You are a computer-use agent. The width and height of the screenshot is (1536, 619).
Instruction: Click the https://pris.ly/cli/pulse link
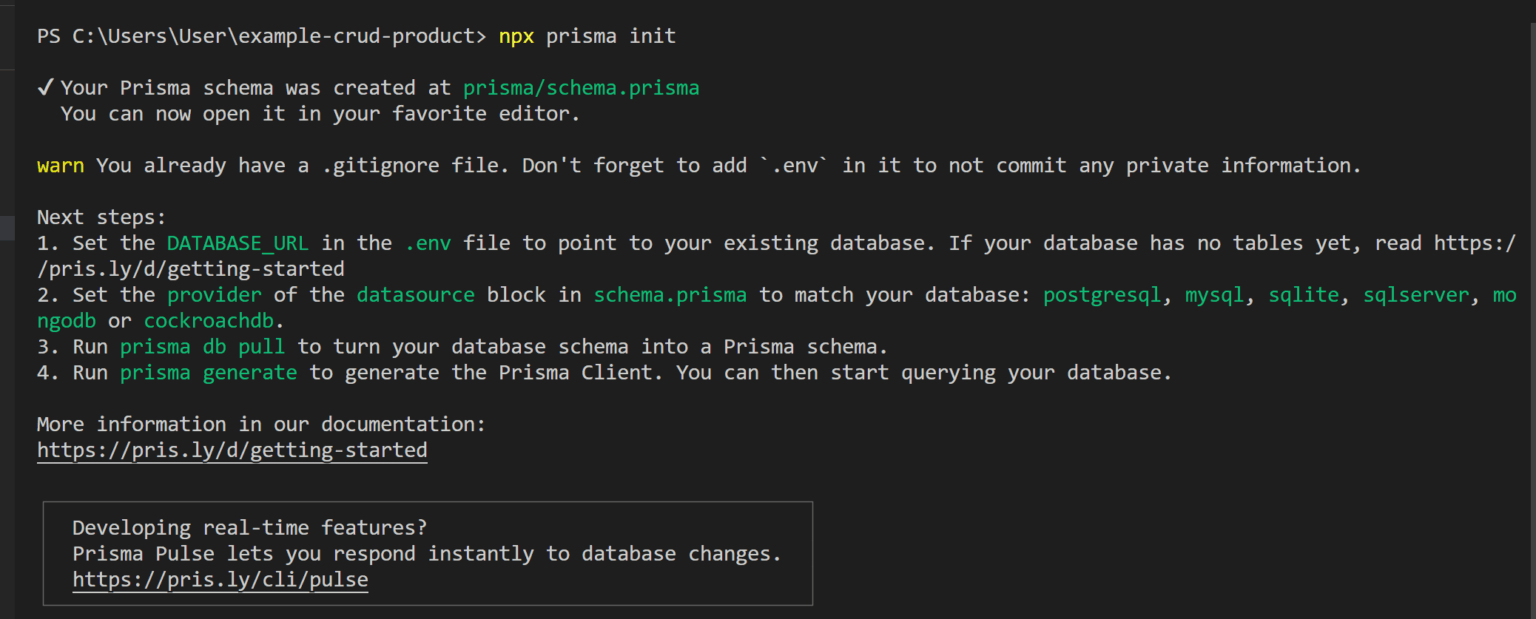(x=219, y=579)
